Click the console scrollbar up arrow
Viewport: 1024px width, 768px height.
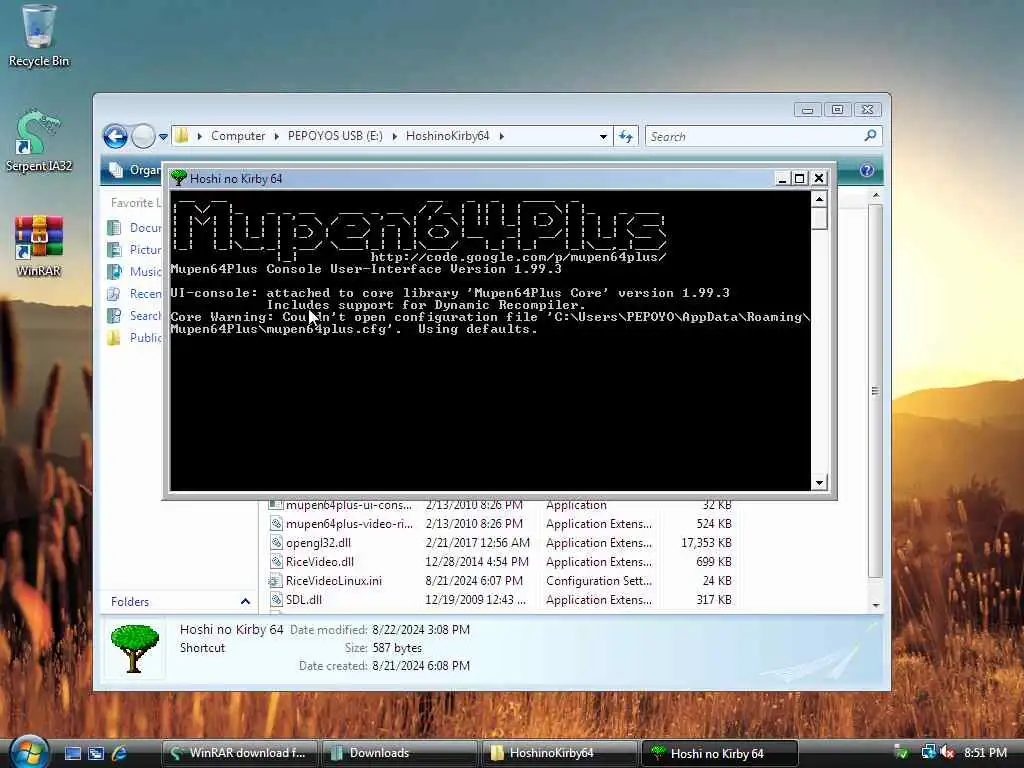point(819,199)
